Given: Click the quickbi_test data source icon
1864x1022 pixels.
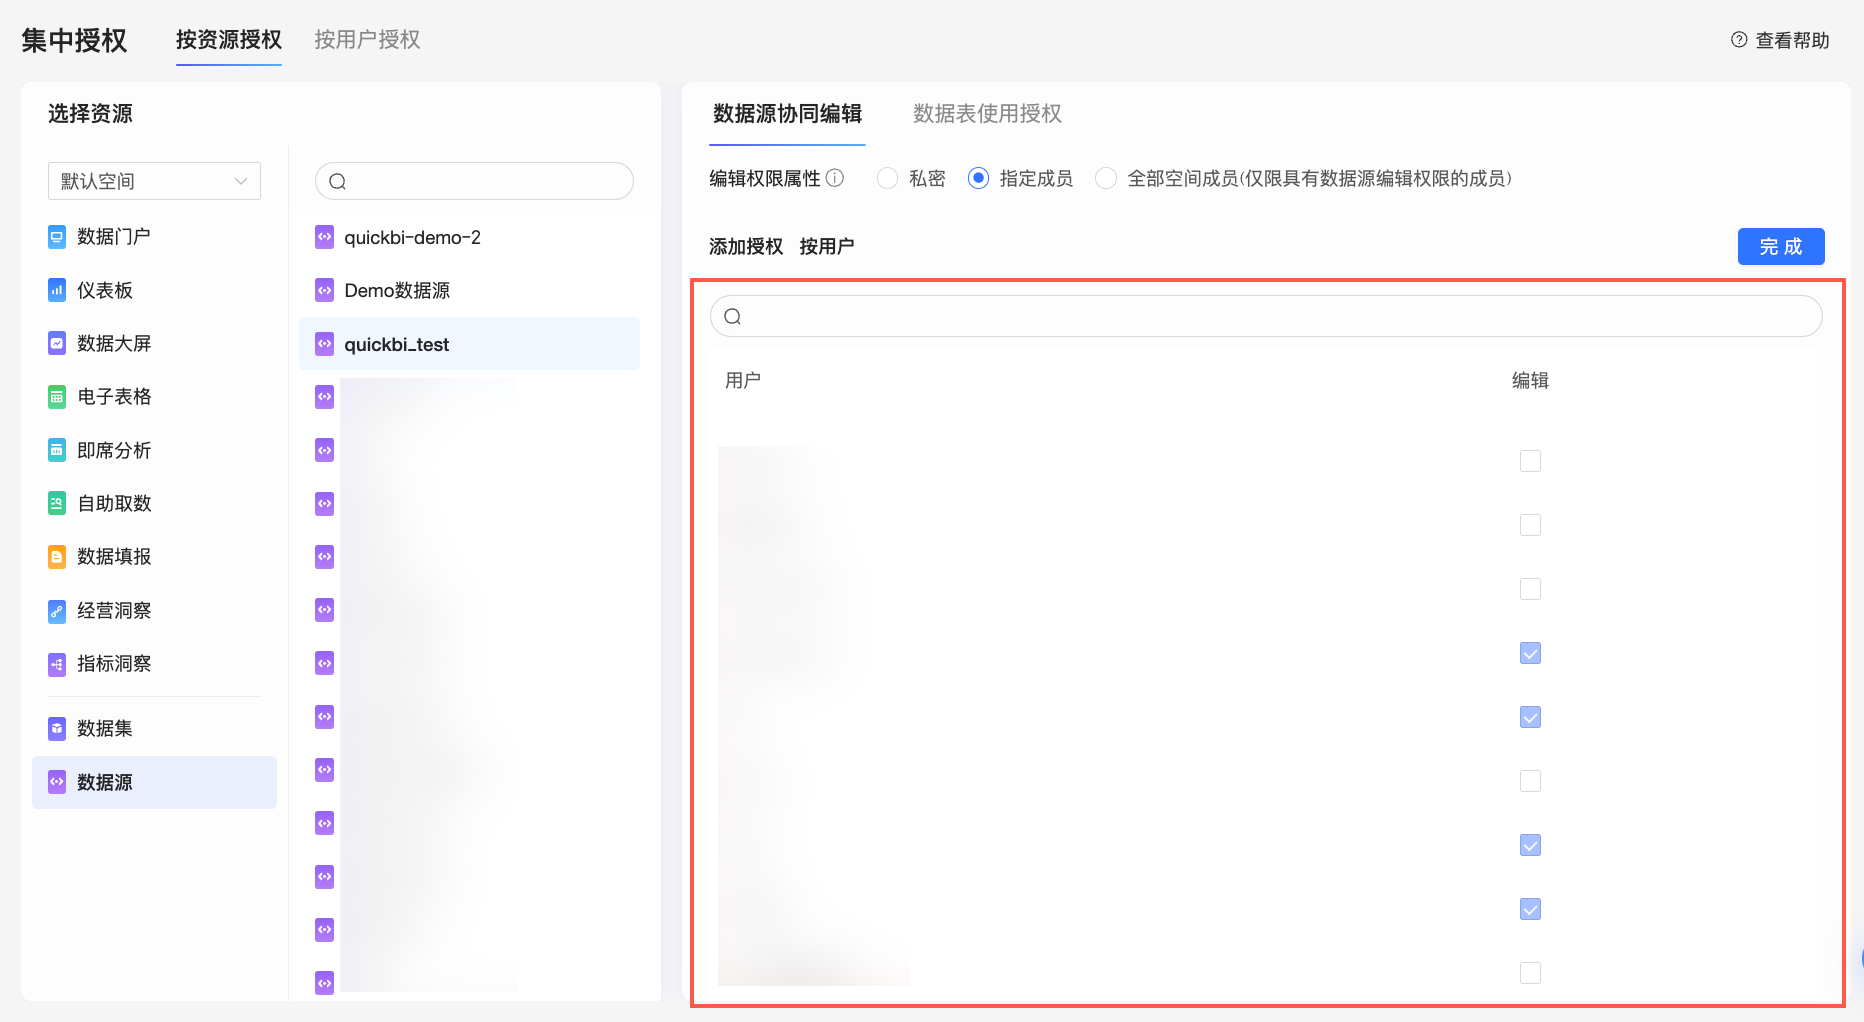Looking at the screenshot, I should [324, 344].
